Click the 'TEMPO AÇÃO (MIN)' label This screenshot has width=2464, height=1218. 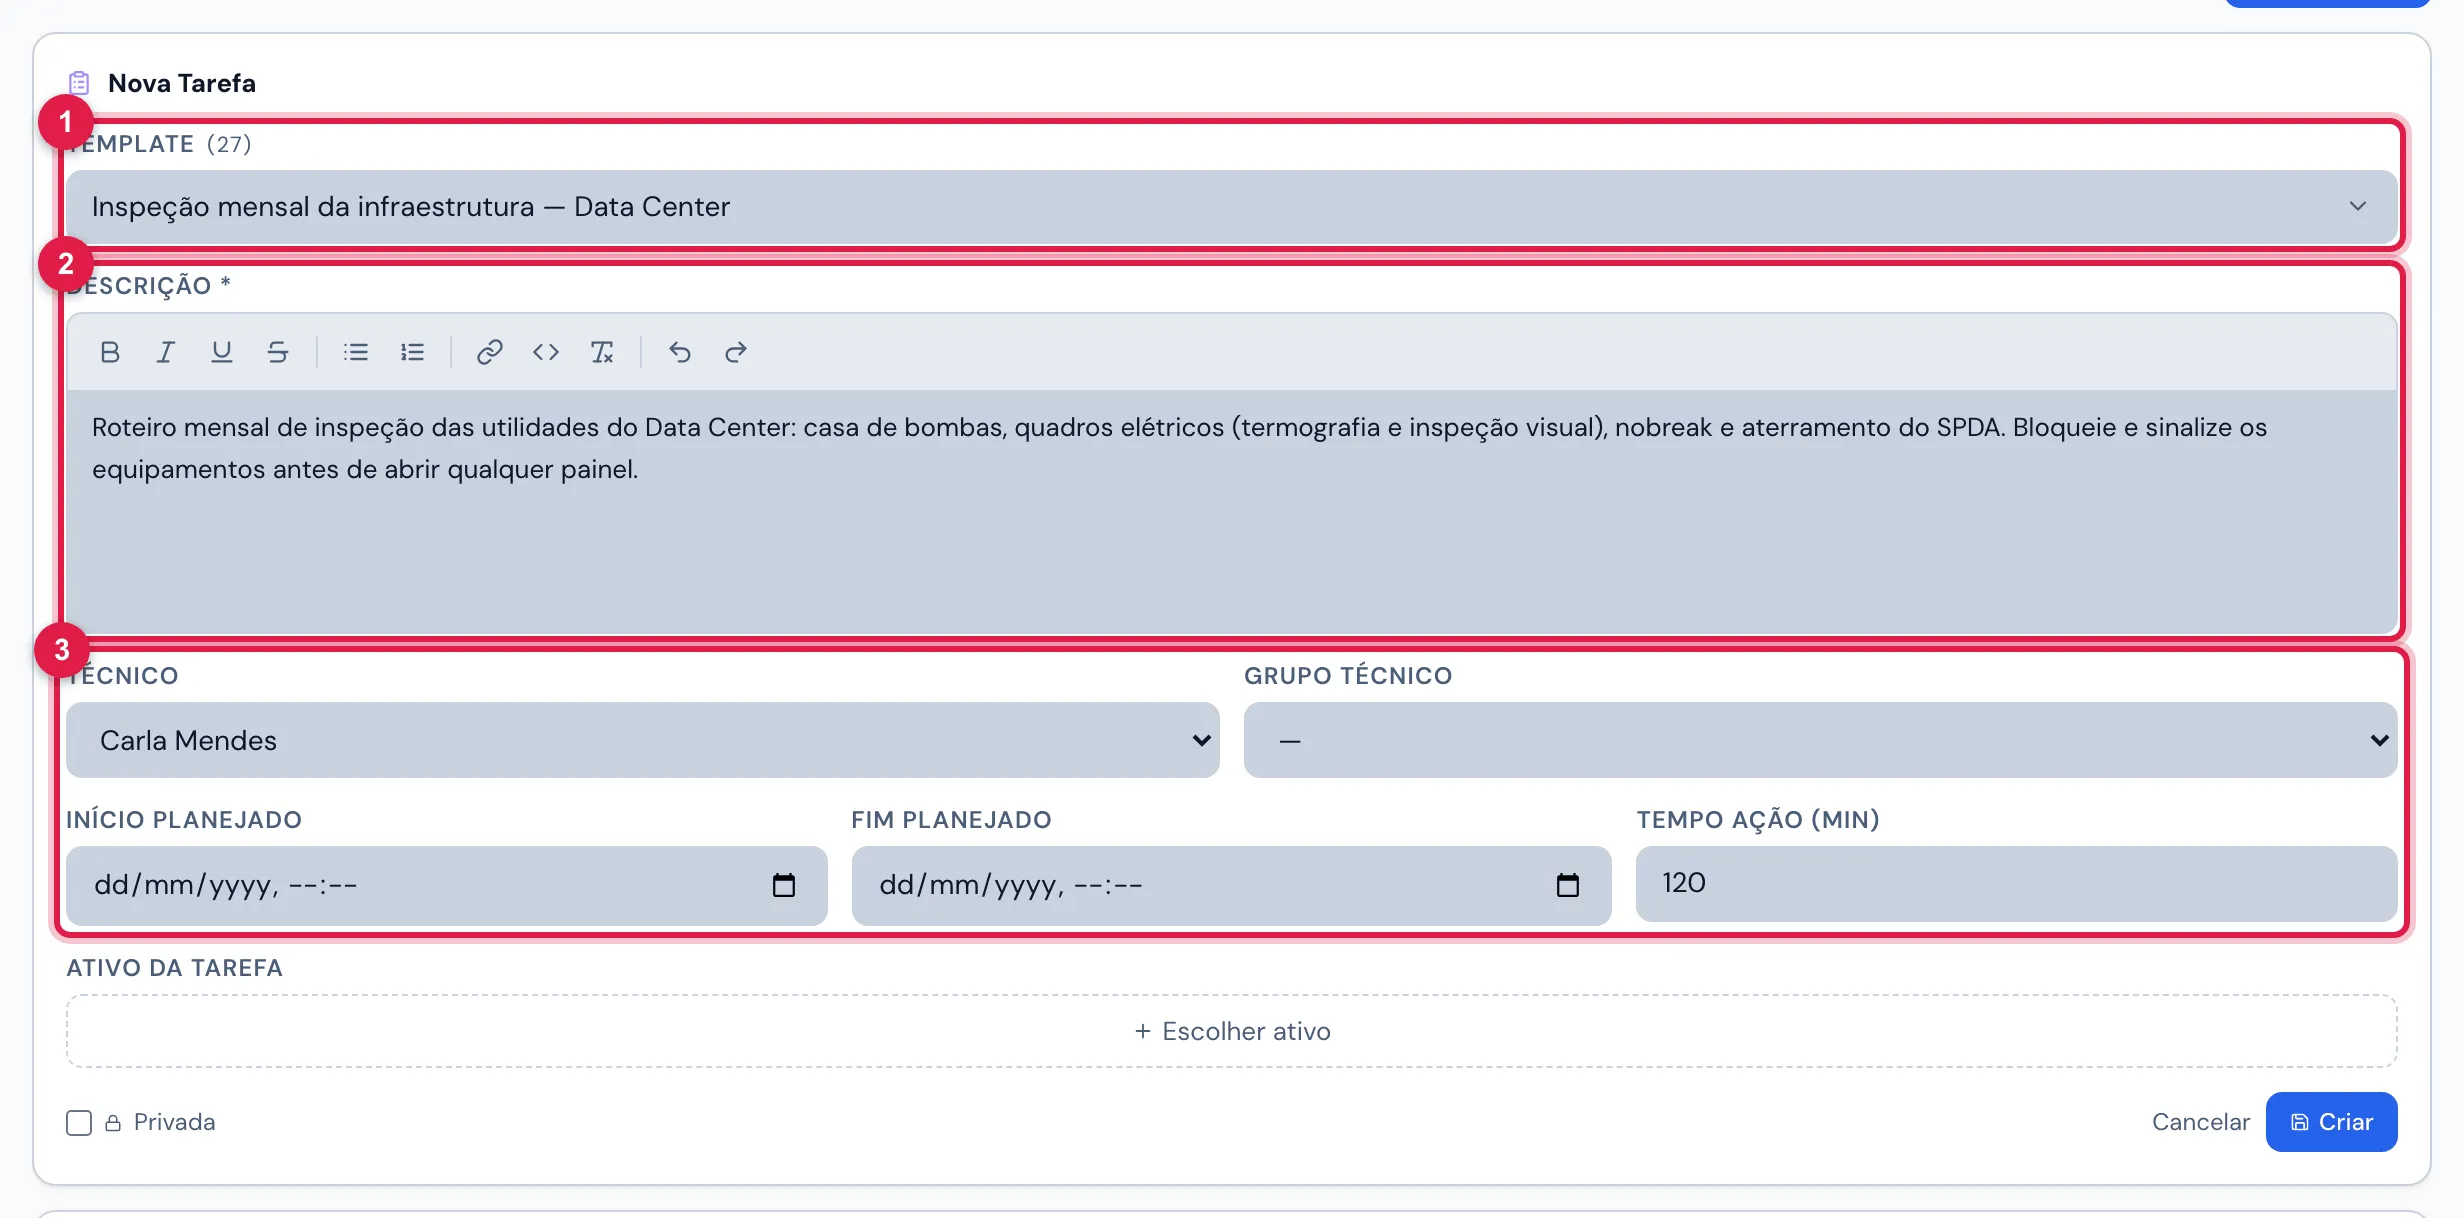[x=1758, y=820]
